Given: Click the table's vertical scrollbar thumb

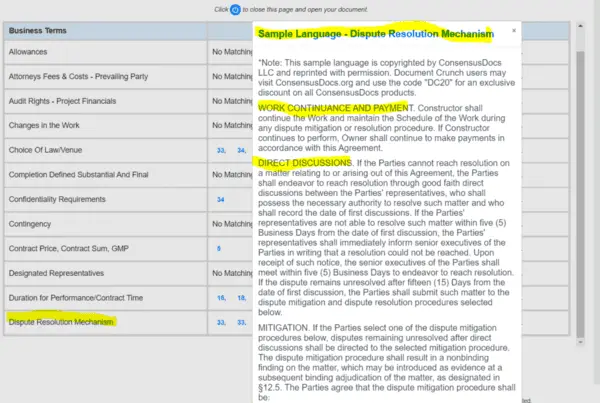Looking at the screenshot, I should (x=580, y=194).
